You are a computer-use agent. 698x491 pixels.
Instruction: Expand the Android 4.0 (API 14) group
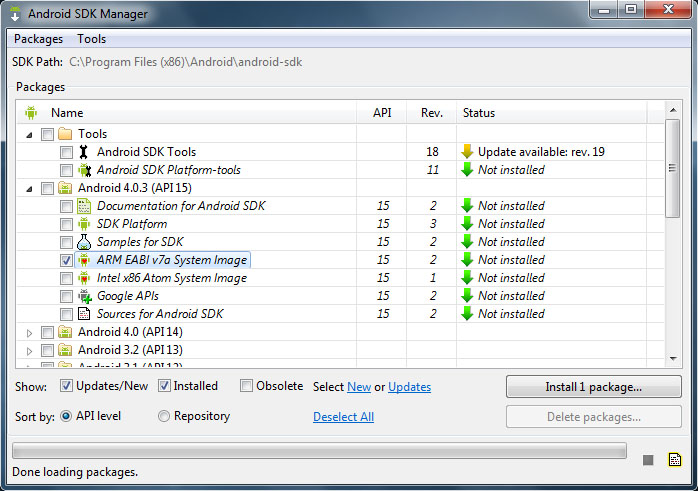pos(29,333)
